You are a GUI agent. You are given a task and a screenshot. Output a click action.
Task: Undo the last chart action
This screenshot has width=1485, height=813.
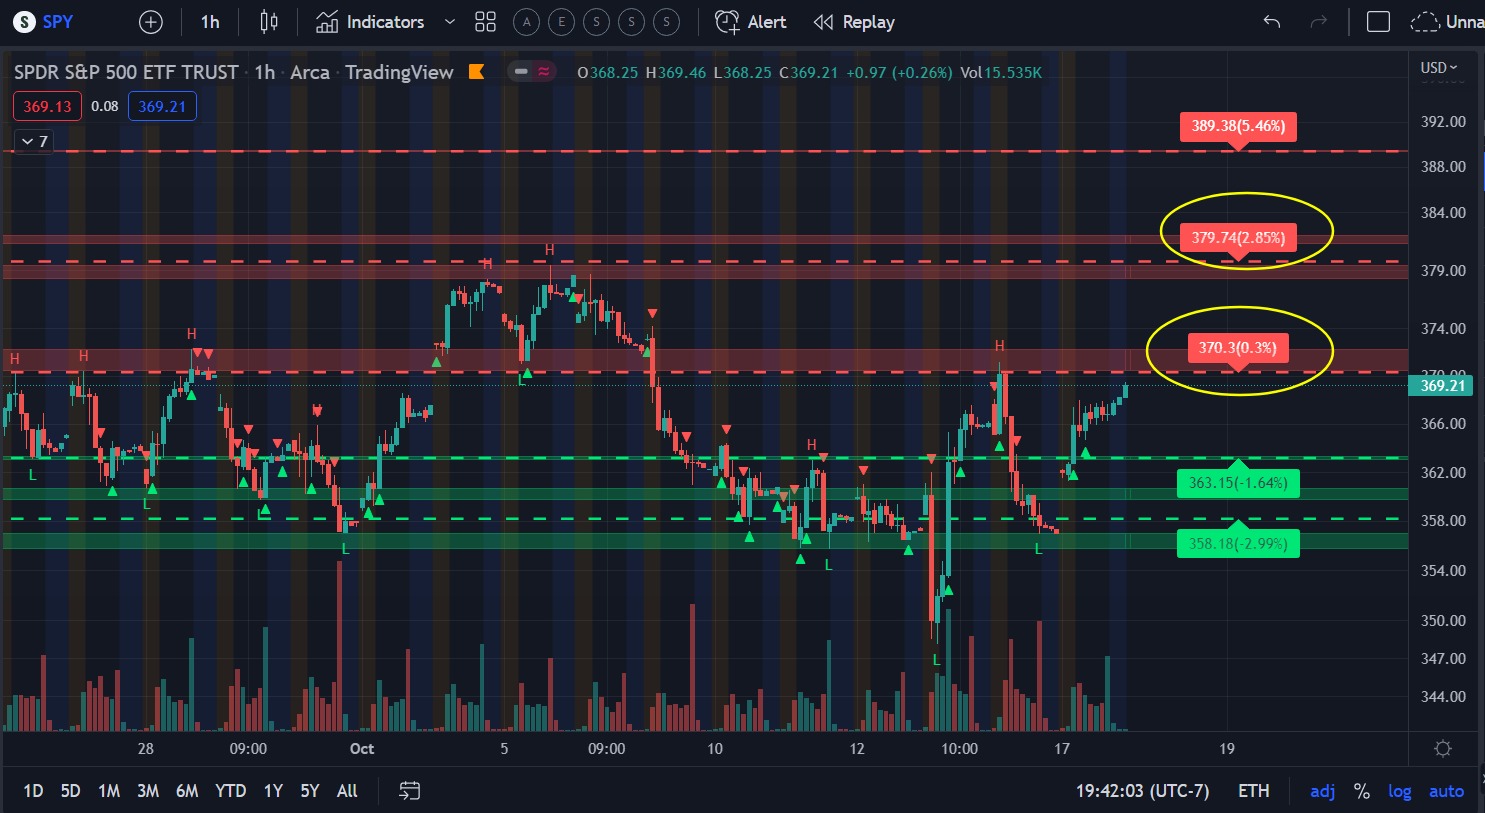coord(1272,22)
